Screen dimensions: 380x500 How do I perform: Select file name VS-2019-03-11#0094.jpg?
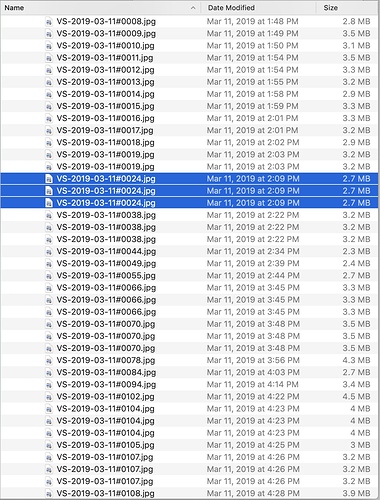tap(106, 384)
